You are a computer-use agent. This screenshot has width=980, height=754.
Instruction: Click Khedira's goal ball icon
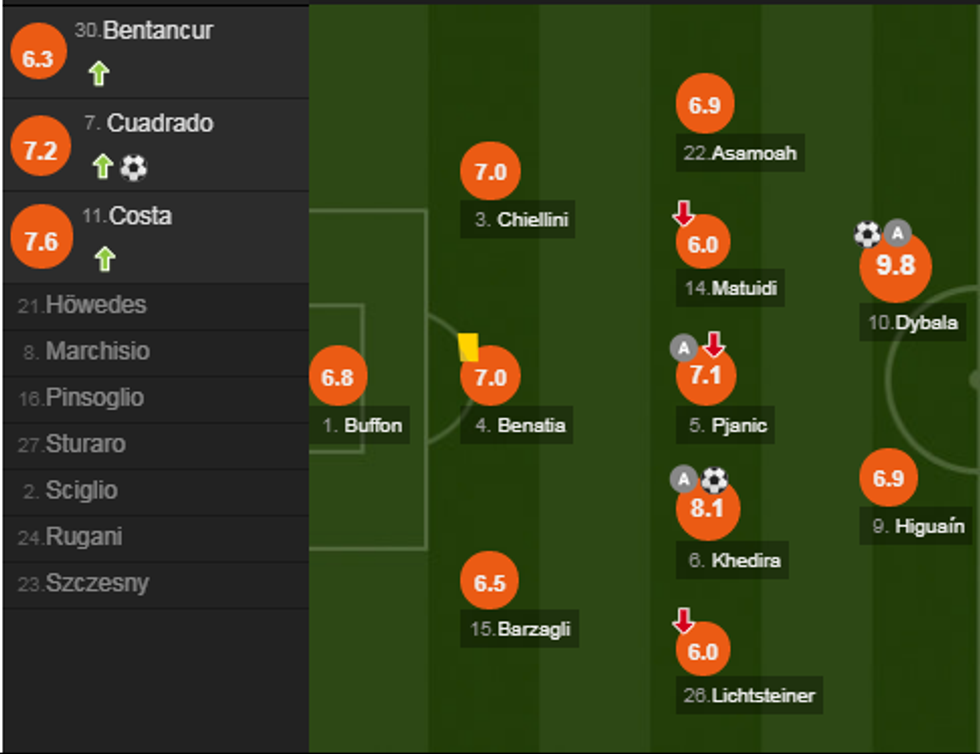[714, 480]
